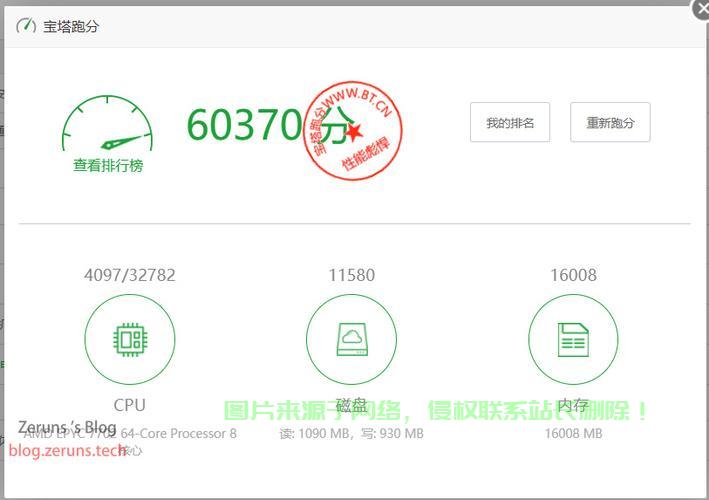Click the 我的排名 button

(510, 123)
